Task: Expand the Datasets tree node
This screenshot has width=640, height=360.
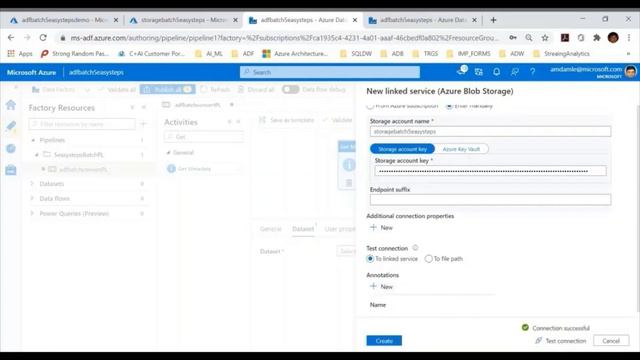Action: (32, 184)
